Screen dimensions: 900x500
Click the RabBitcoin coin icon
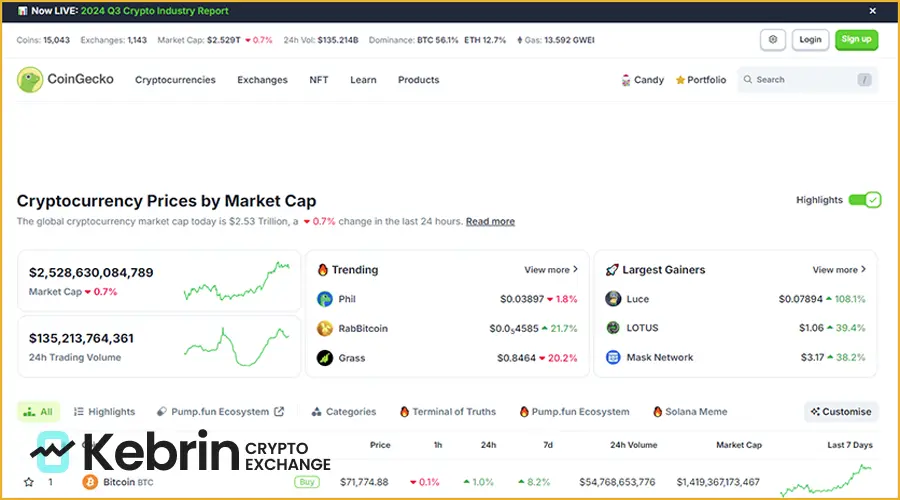[325, 328]
